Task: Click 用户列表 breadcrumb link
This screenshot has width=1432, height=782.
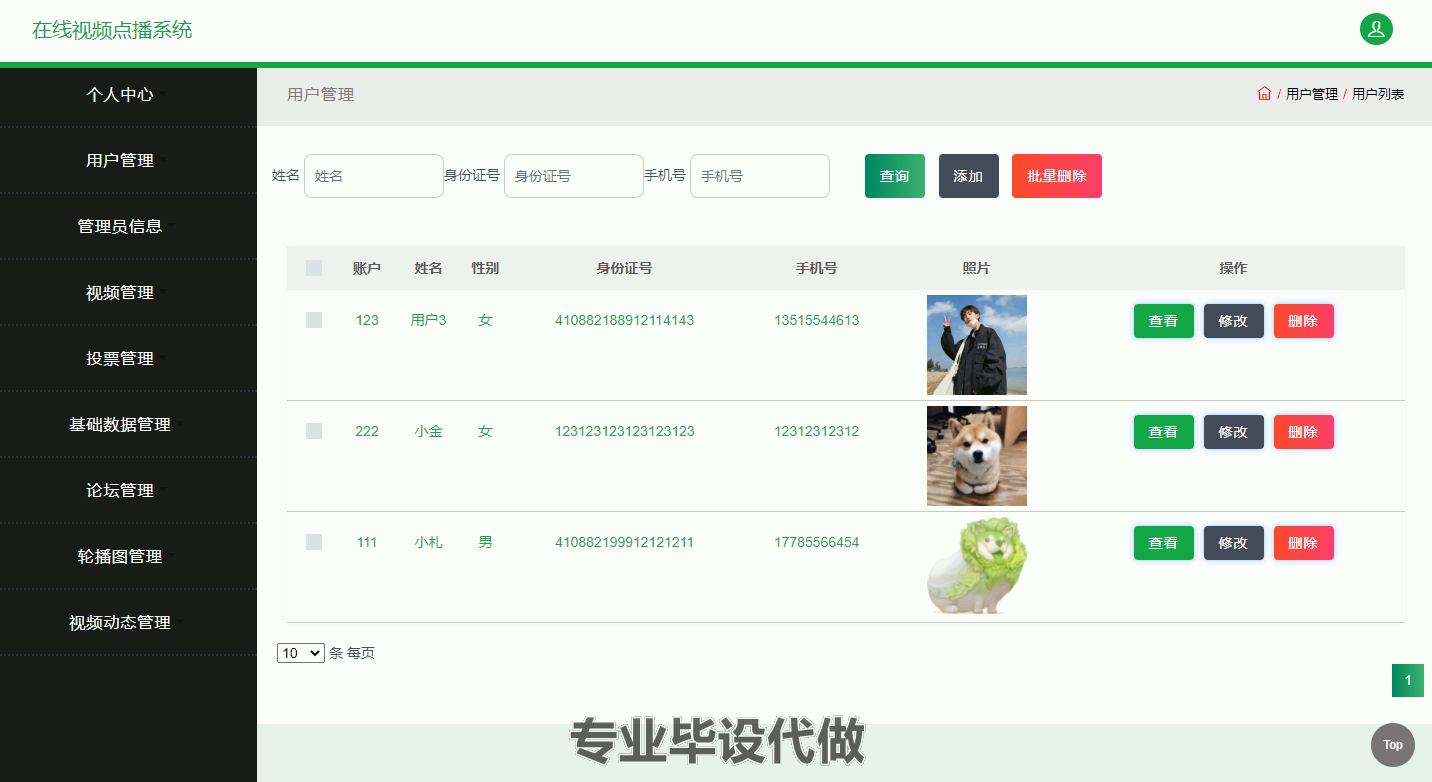Action: [x=1378, y=94]
